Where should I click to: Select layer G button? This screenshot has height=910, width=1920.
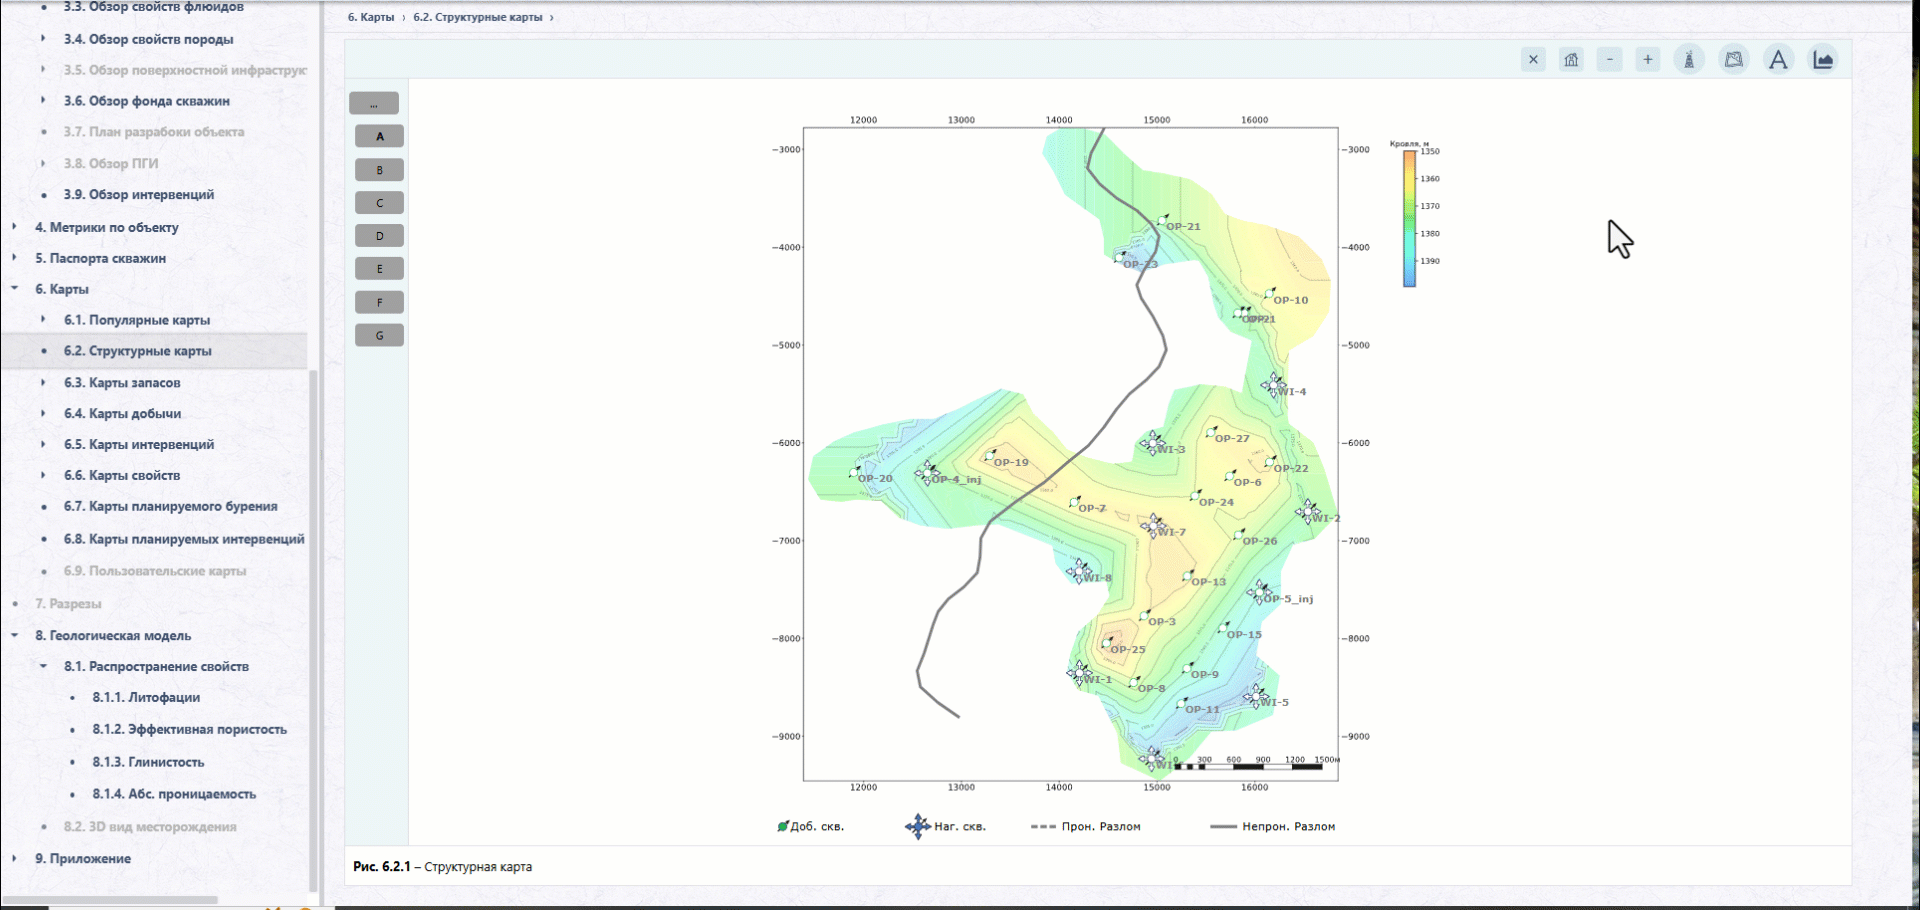pos(379,335)
